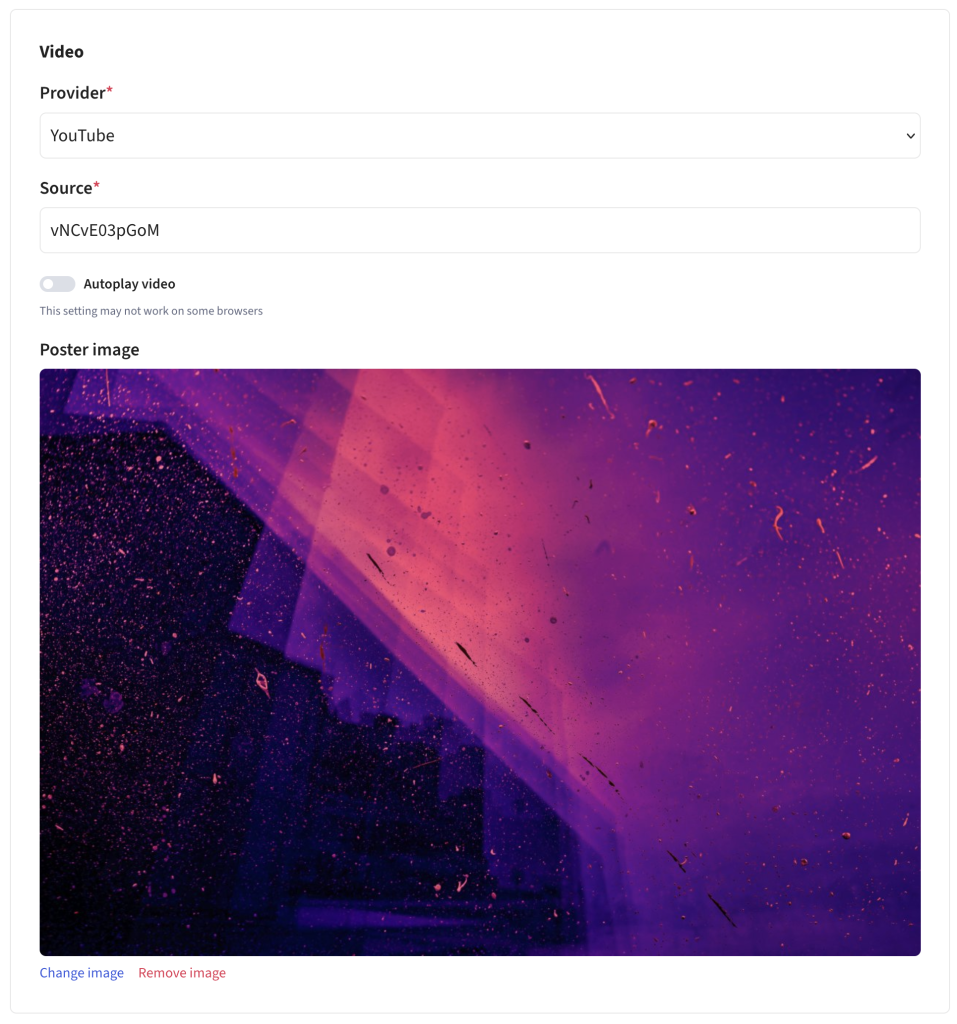Toggle the Autoplay video switch
Viewport: 957px width, 1024px height.
coord(57,283)
